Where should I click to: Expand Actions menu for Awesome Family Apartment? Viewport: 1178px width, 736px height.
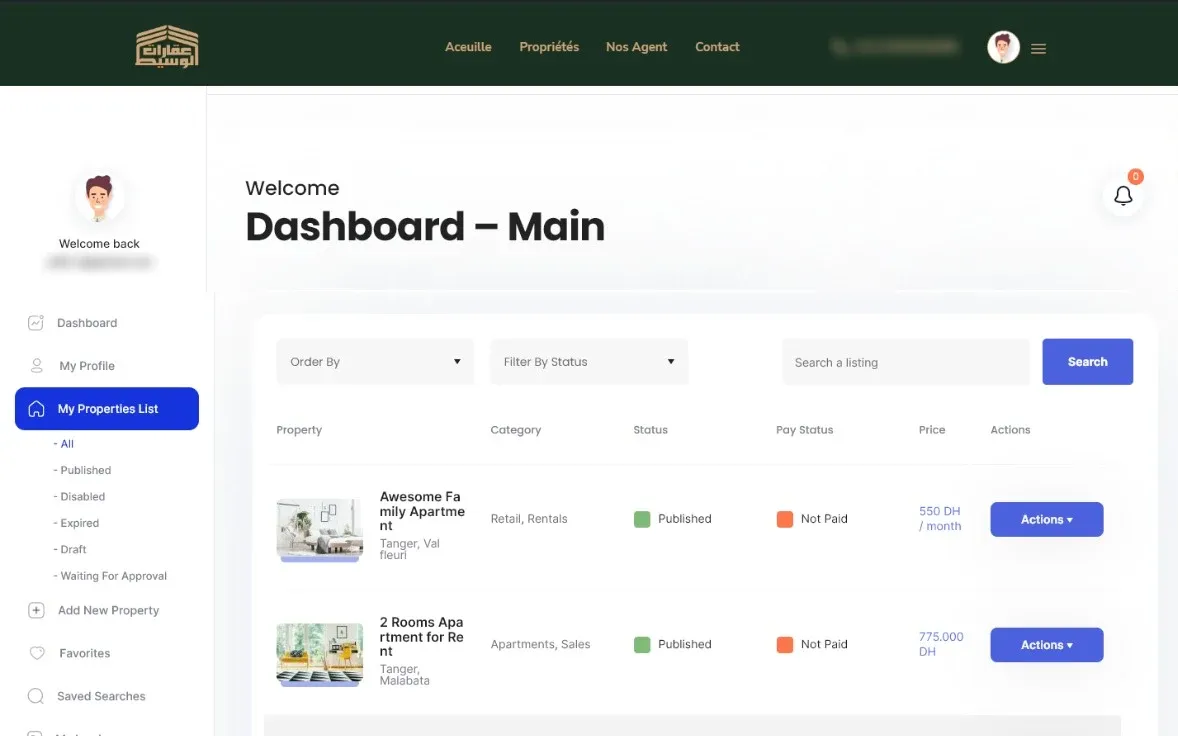coord(1047,520)
